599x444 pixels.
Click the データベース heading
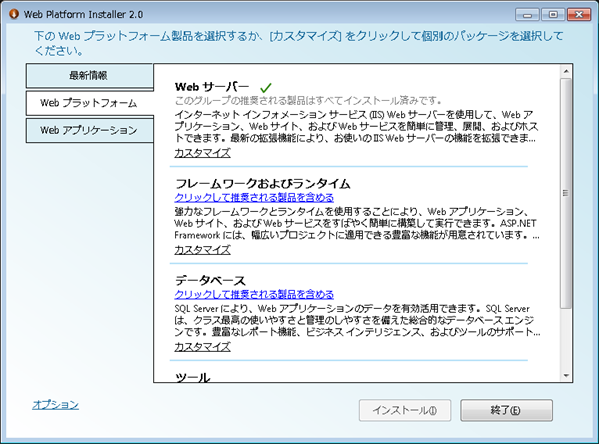[x=210, y=281]
